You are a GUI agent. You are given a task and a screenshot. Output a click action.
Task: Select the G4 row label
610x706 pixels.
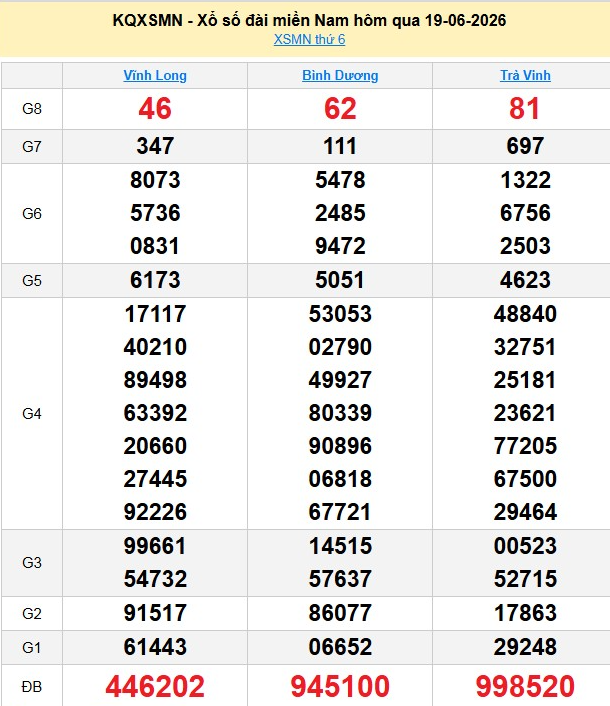pos(32,413)
